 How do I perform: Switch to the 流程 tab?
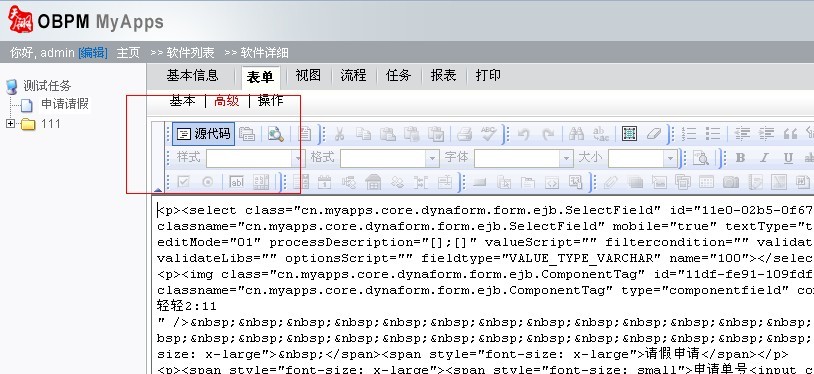(354, 76)
